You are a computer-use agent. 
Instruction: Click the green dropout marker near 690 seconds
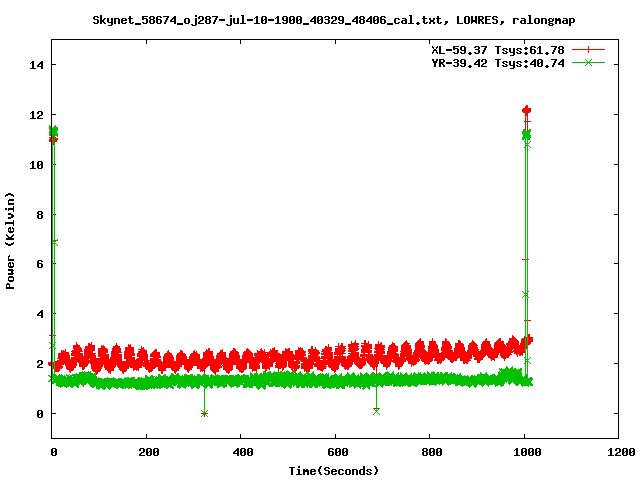pos(376,411)
